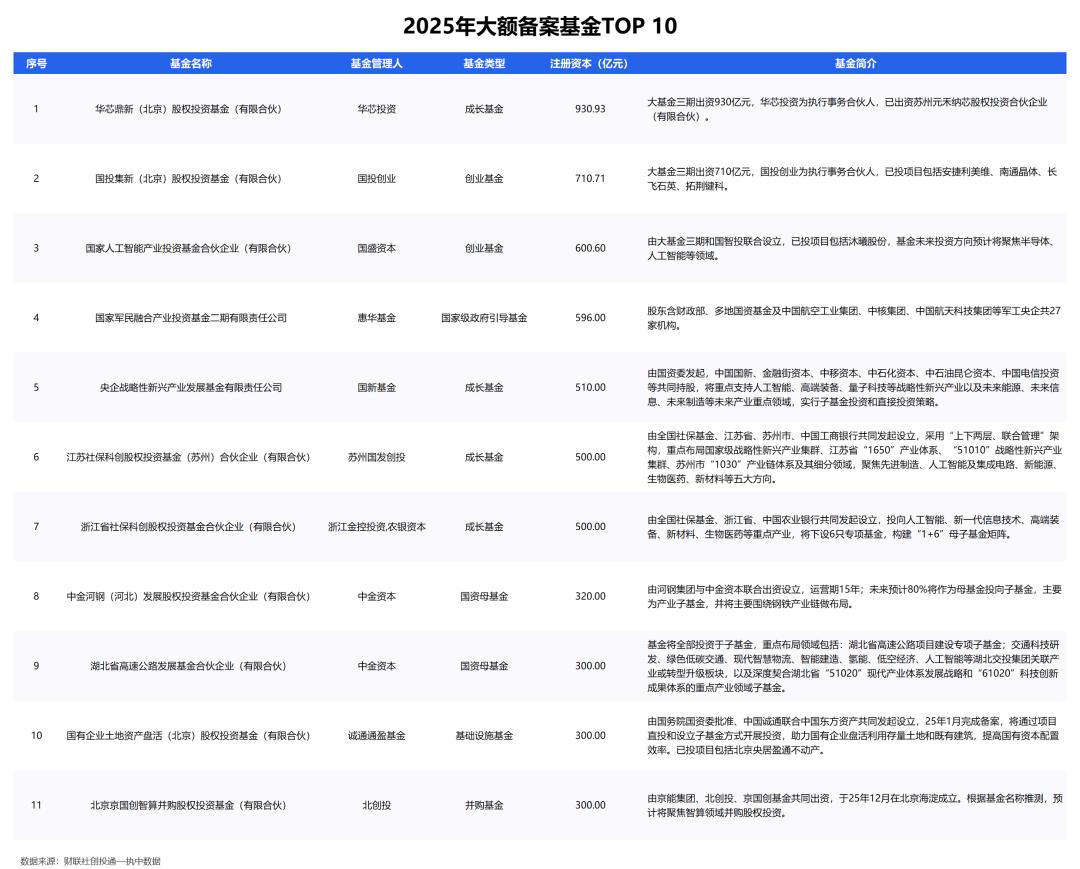Click 创业基金 type in row 3
Viewport: 1080px width, 869px height.
point(484,248)
